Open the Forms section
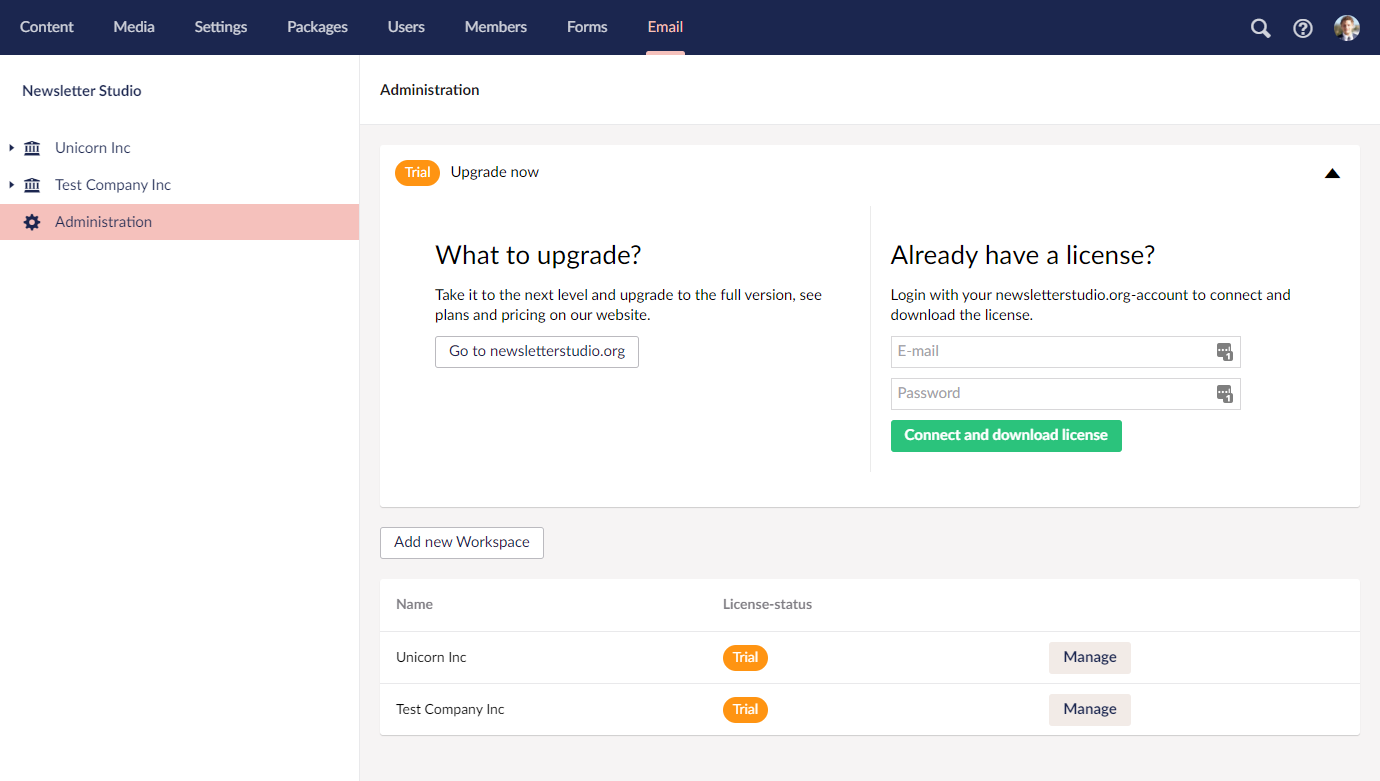Screen dimensions: 1380x781 587,27
